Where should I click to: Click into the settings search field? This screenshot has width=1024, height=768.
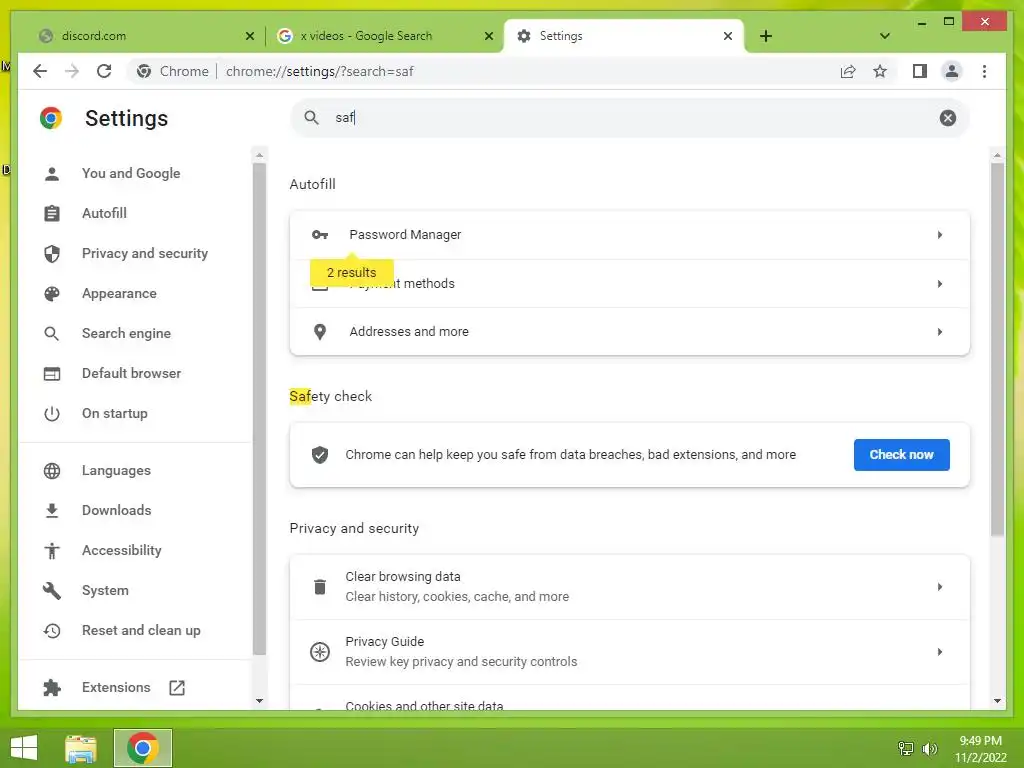click(630, 118)
